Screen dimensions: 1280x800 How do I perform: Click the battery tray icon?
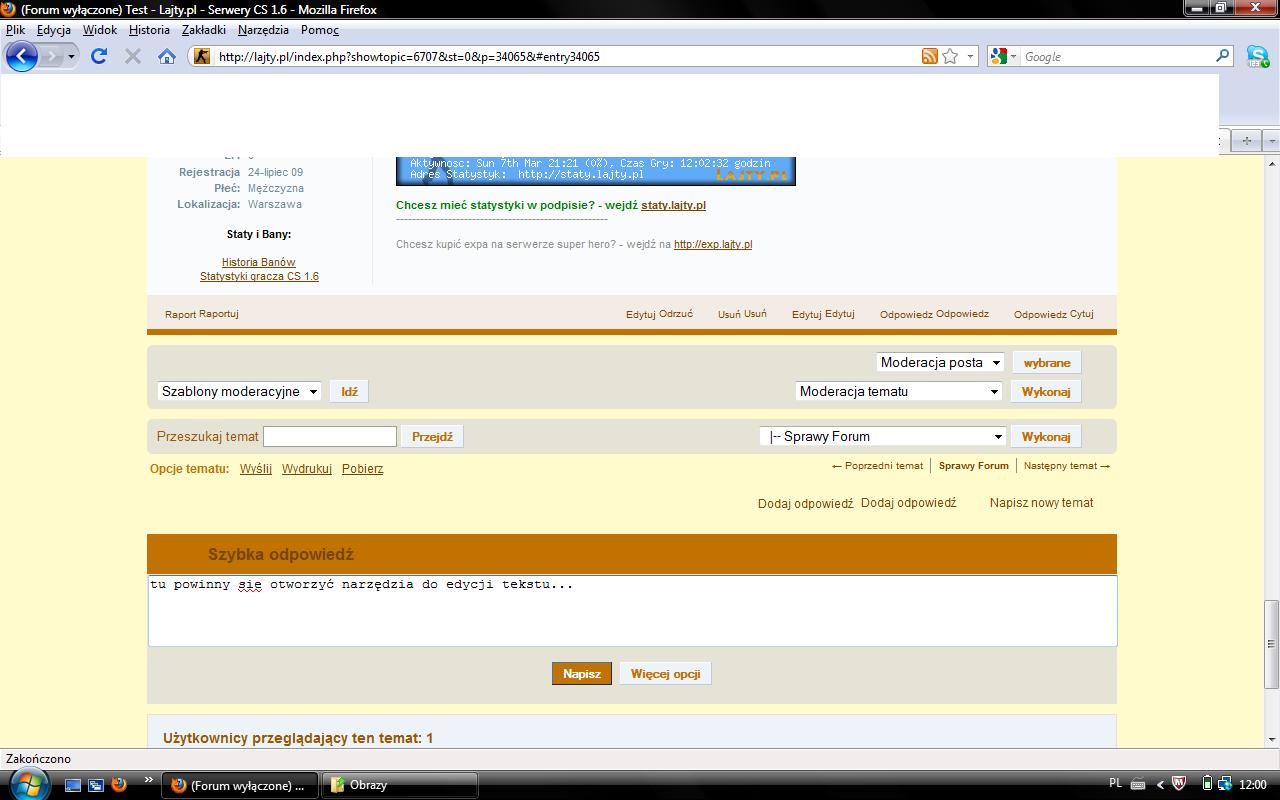(1207, 784)
